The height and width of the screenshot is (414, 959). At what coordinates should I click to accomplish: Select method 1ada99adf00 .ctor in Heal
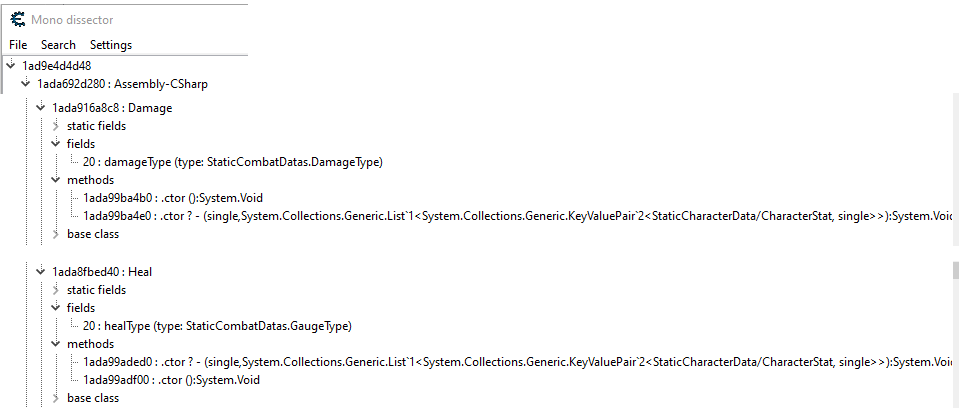click(x=172, y=380)
